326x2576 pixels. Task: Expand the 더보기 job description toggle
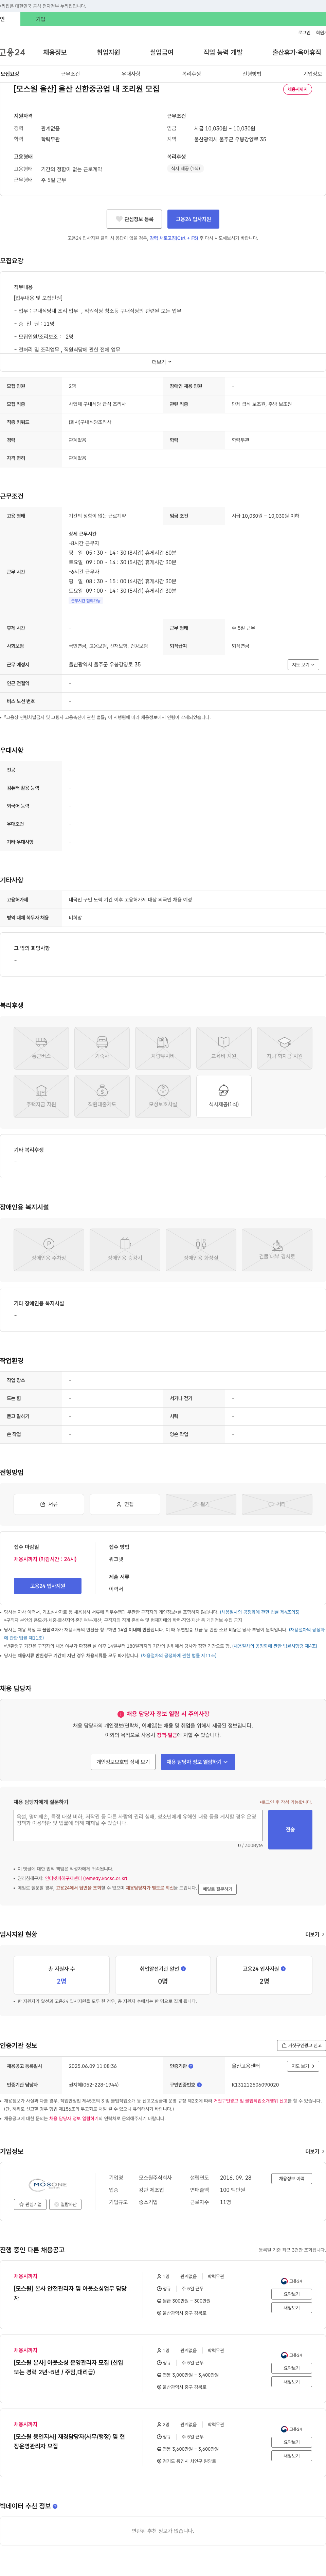[162, 362]
